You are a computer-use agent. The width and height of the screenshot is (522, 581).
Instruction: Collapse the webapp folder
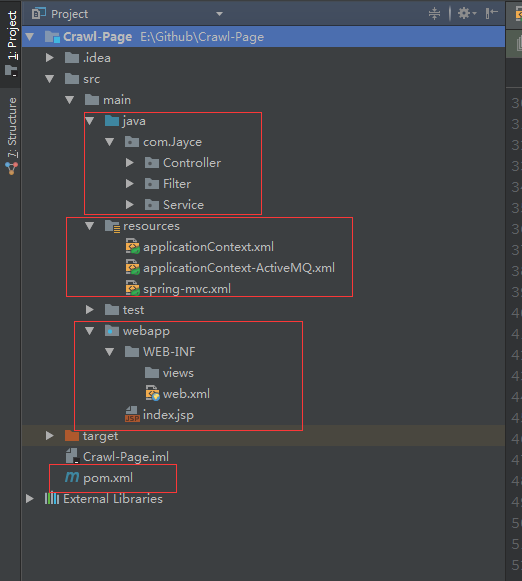tap(89, 331)
